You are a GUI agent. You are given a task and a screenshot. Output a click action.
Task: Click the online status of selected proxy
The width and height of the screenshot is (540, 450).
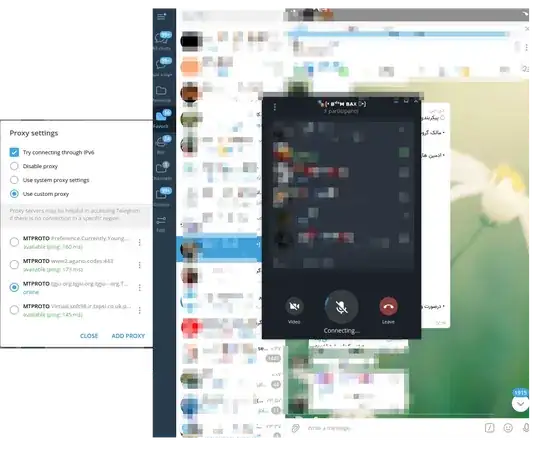pos(31,292)
